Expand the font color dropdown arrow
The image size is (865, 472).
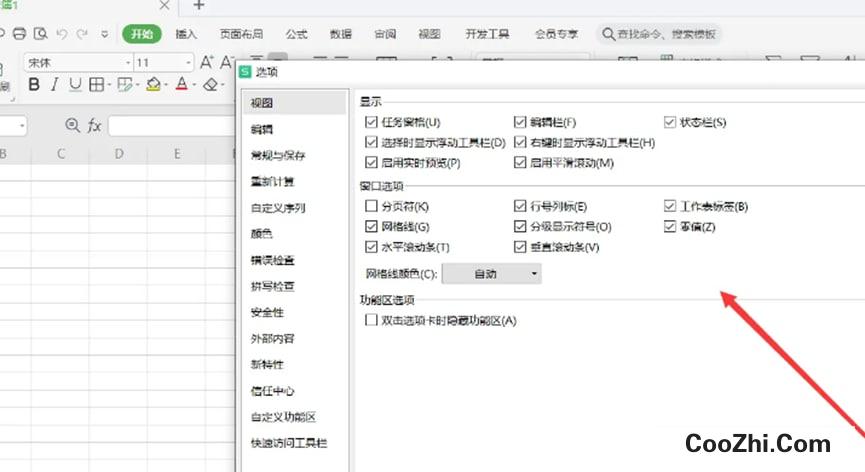point(194,85)
